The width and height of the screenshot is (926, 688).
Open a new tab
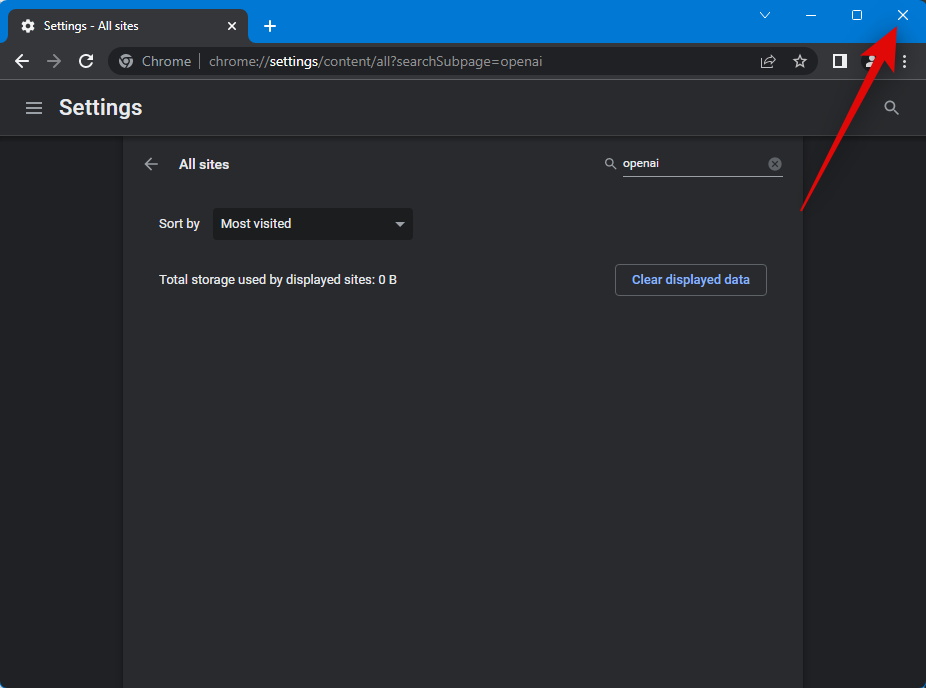270,26
